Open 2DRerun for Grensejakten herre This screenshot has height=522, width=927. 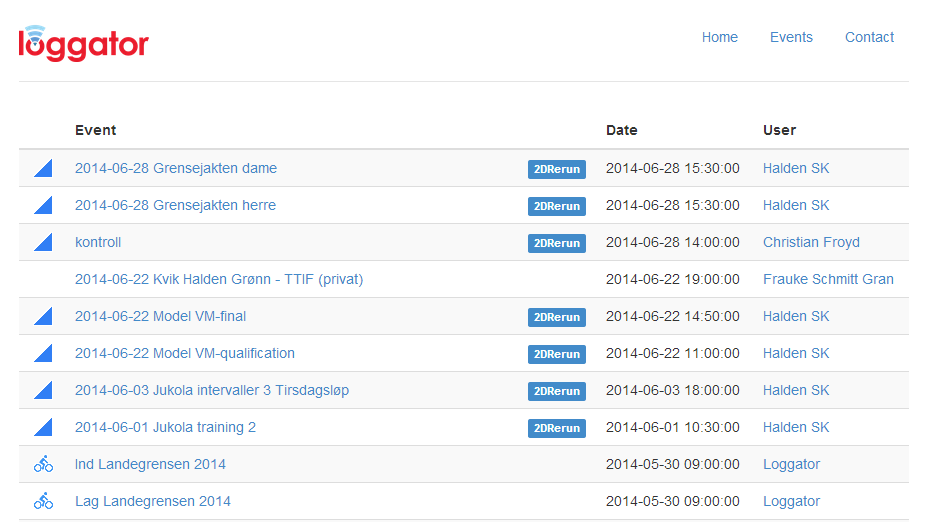(x=557, y=206)
